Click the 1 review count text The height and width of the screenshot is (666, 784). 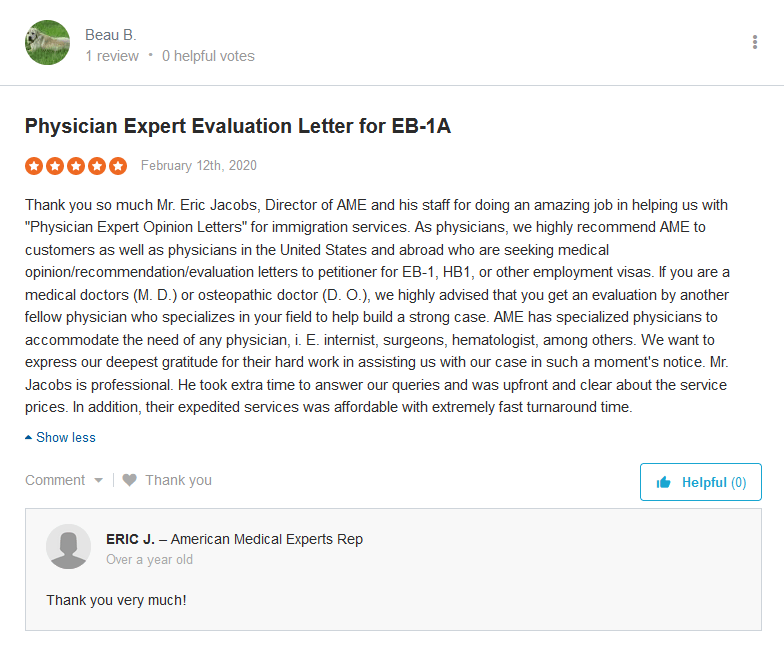click(112, 56)
